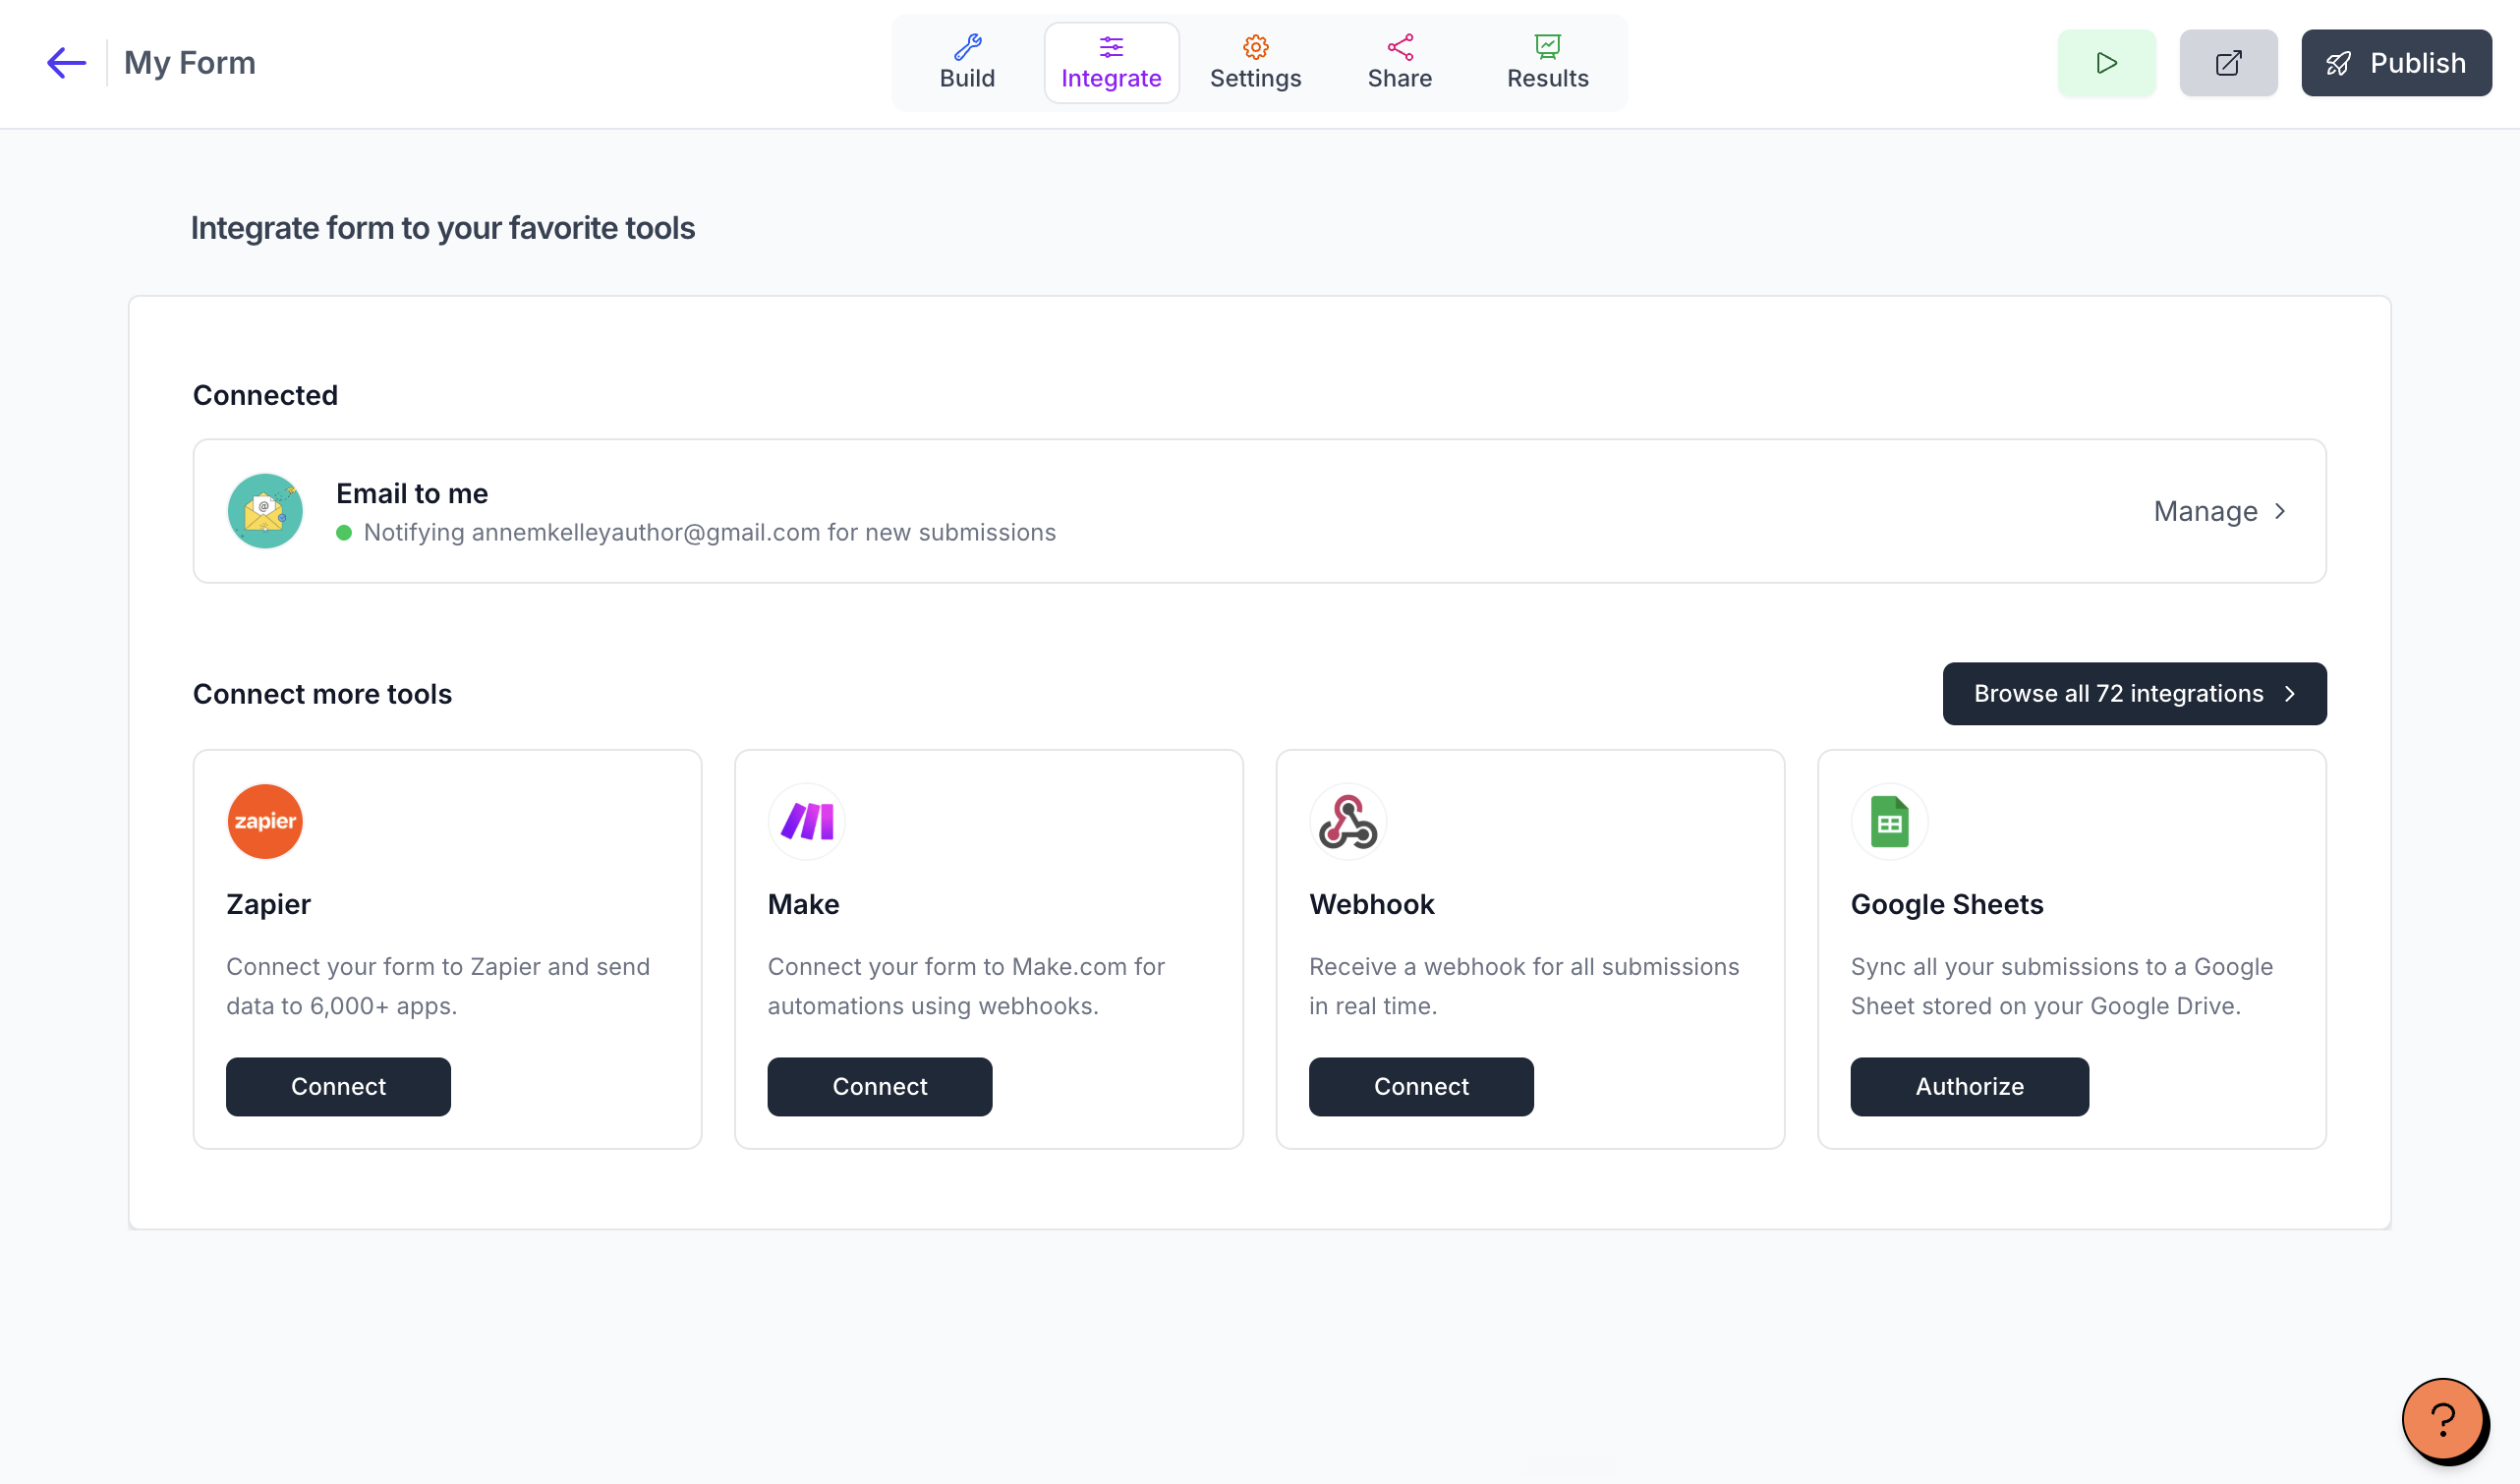Publish the form
Image resolution: width=2520 pixels, height=1484 pixels.
[x=2396, y=63]
